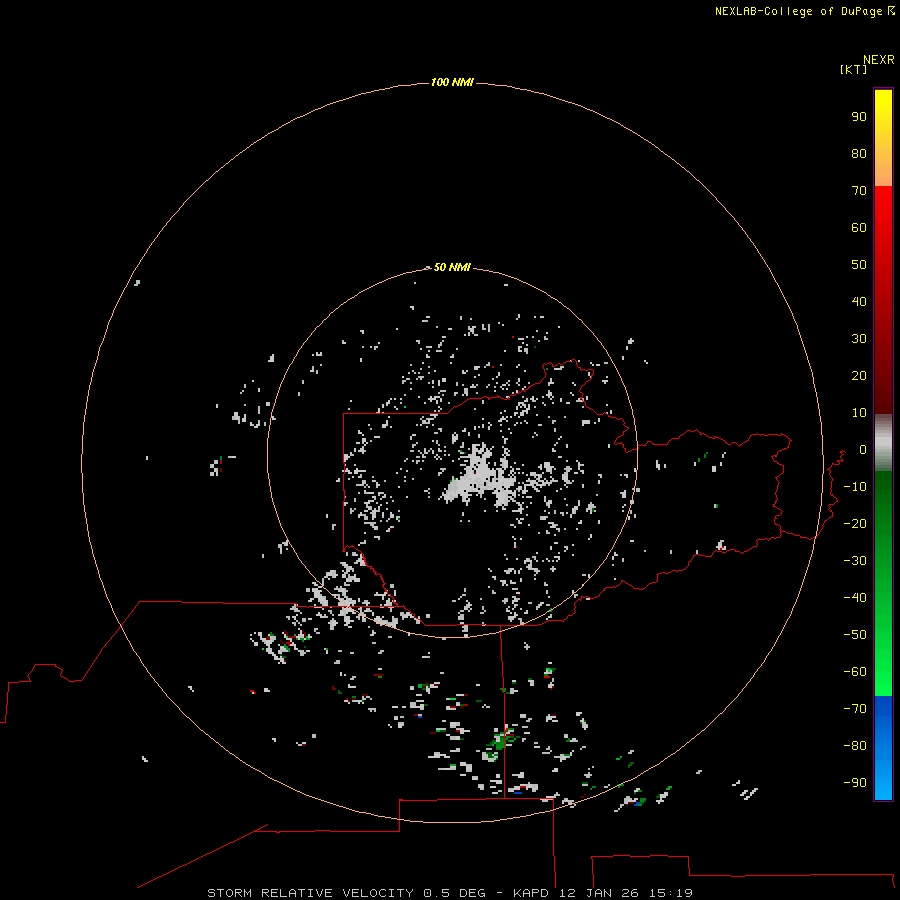Image resolution: width=900 pixels, height=900 pixels.
Task: Click the -50 knot scale label
Action: (x=855, y=635)
